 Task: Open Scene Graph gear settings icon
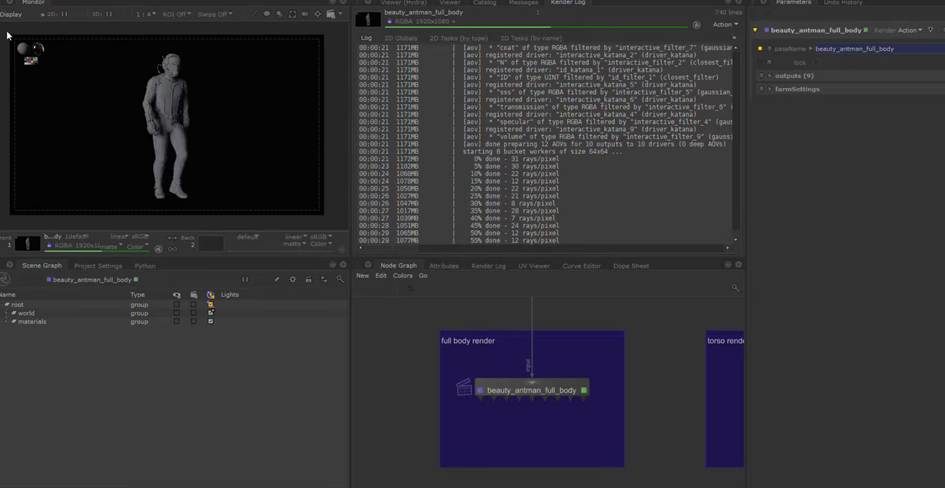[292, 280]
